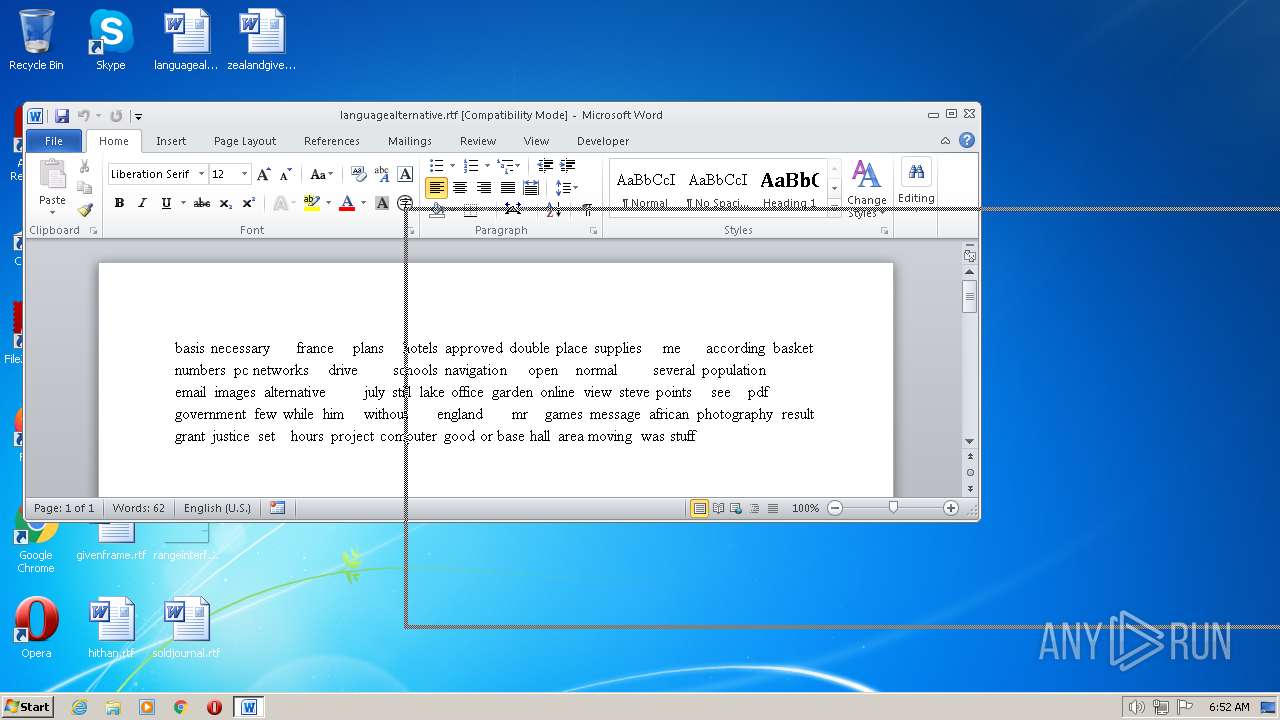Apply subscript formatting
This screenshot has height=720, width=1280.
click(x=226, y=203)
